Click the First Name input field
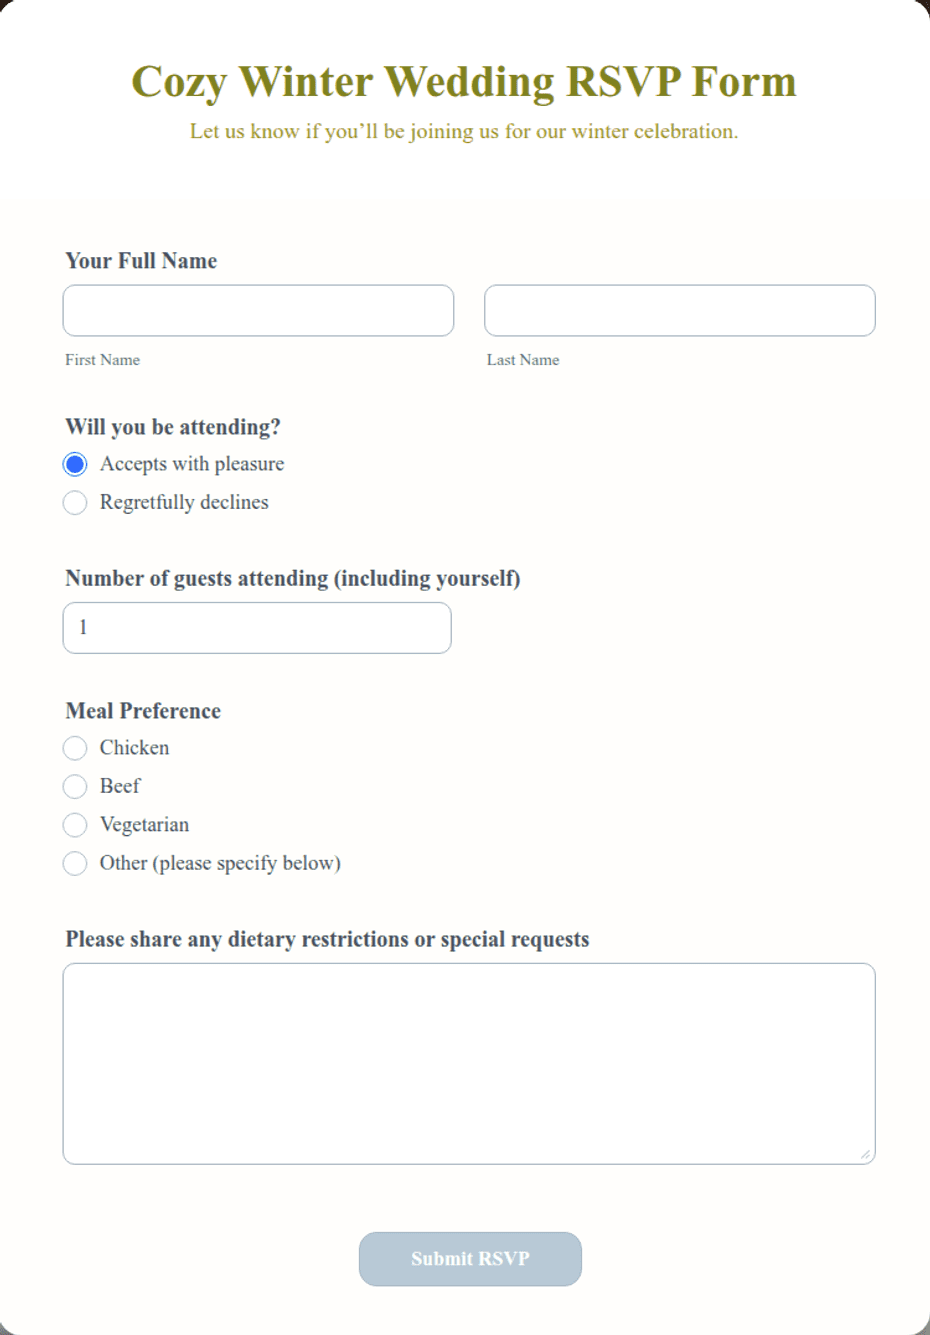This screenshot has height=1335, width=930. point(258,310)
